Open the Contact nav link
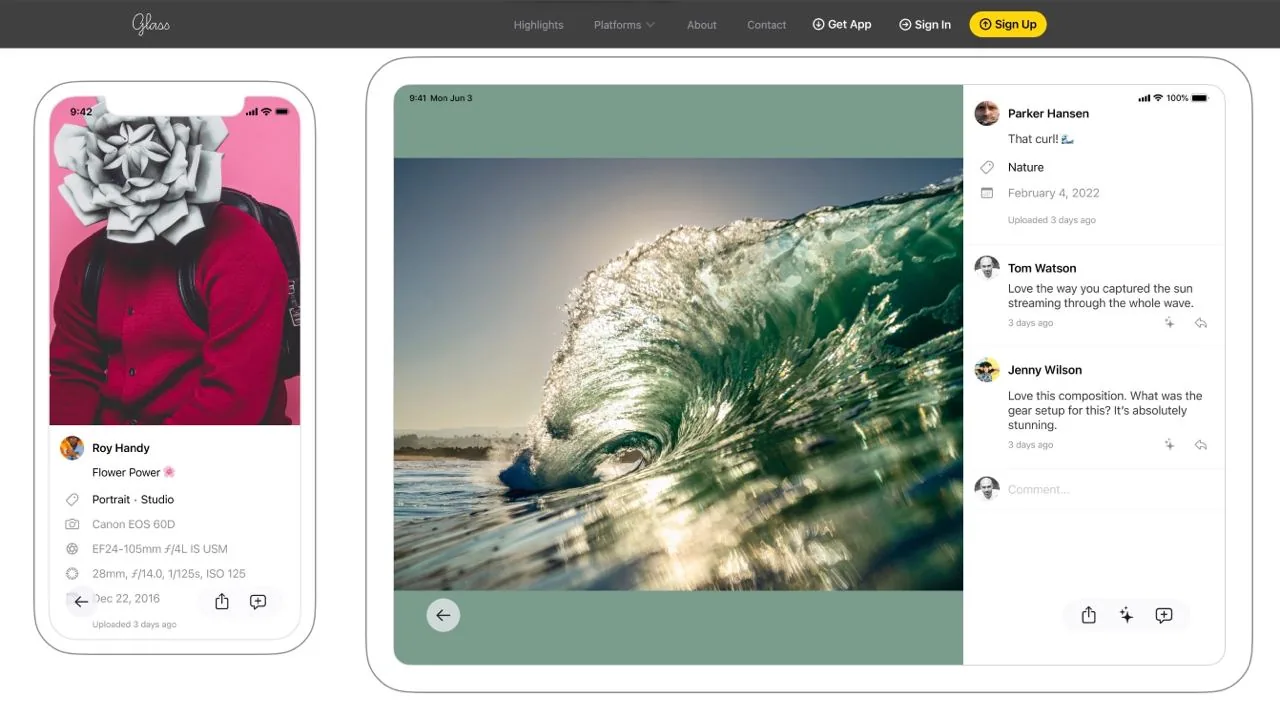The width and height of the screenshot is (1280, 718). click(767, 25)
